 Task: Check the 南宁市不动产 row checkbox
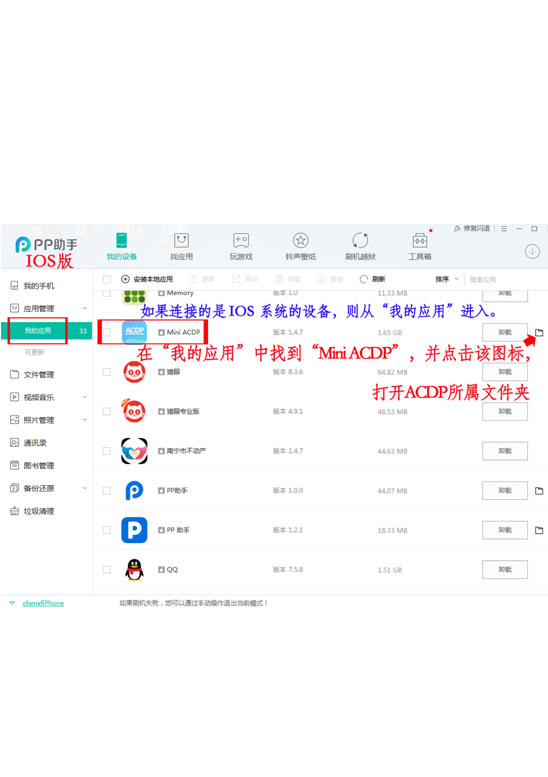pos(107,451)
